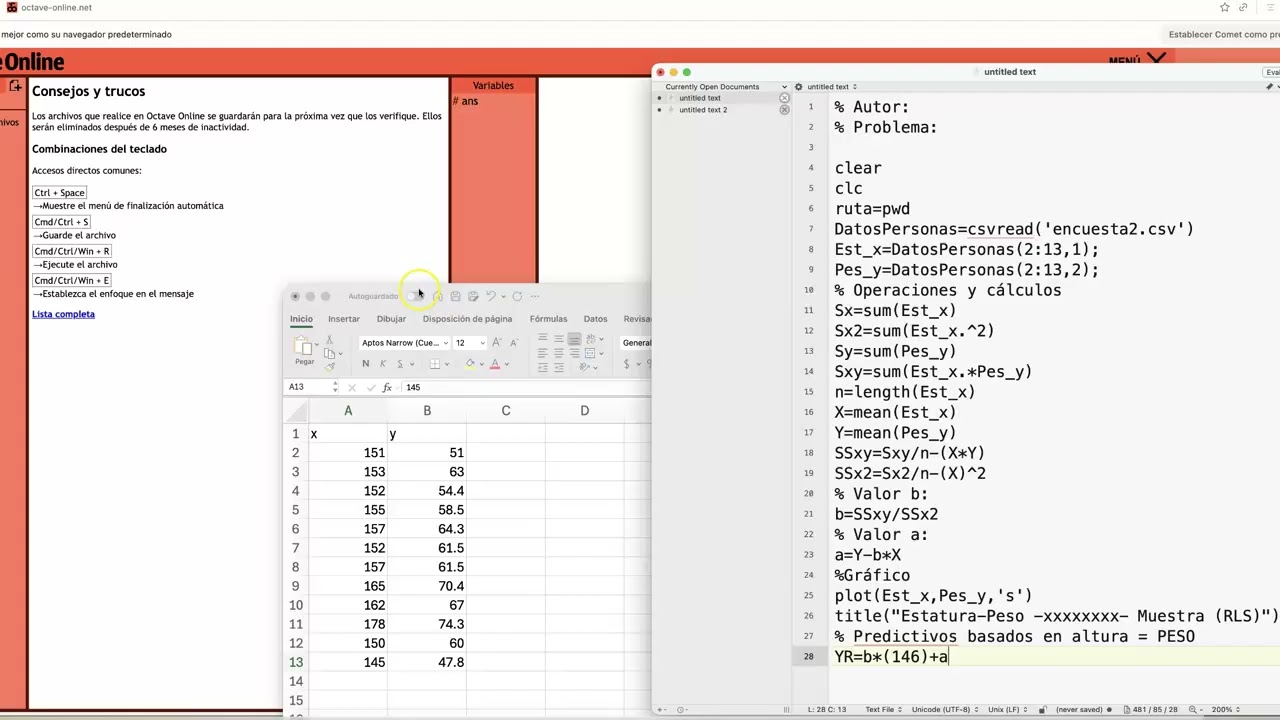Click the Copy icon in Excel ribbon
This screenshot has width=1280, height=720.
pyautogui.click(x=329, y=354)
